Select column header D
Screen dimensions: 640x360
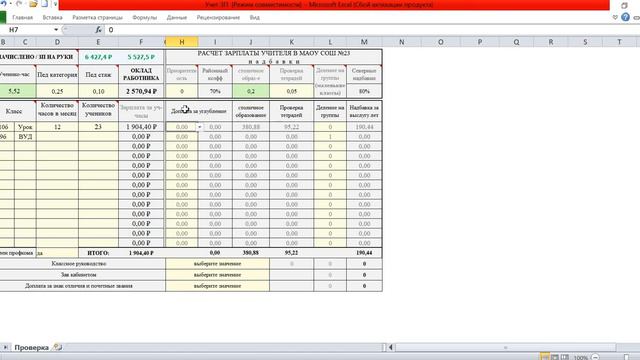pyautogui.click(x=57, y=42)
